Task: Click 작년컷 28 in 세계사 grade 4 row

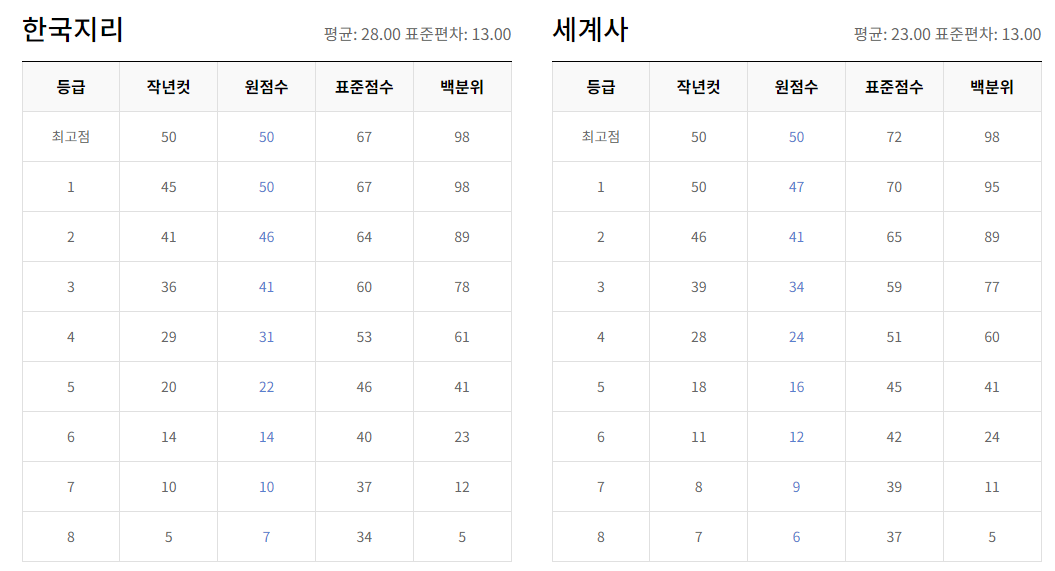Action: pyautogui.click(x=698, y=337)
